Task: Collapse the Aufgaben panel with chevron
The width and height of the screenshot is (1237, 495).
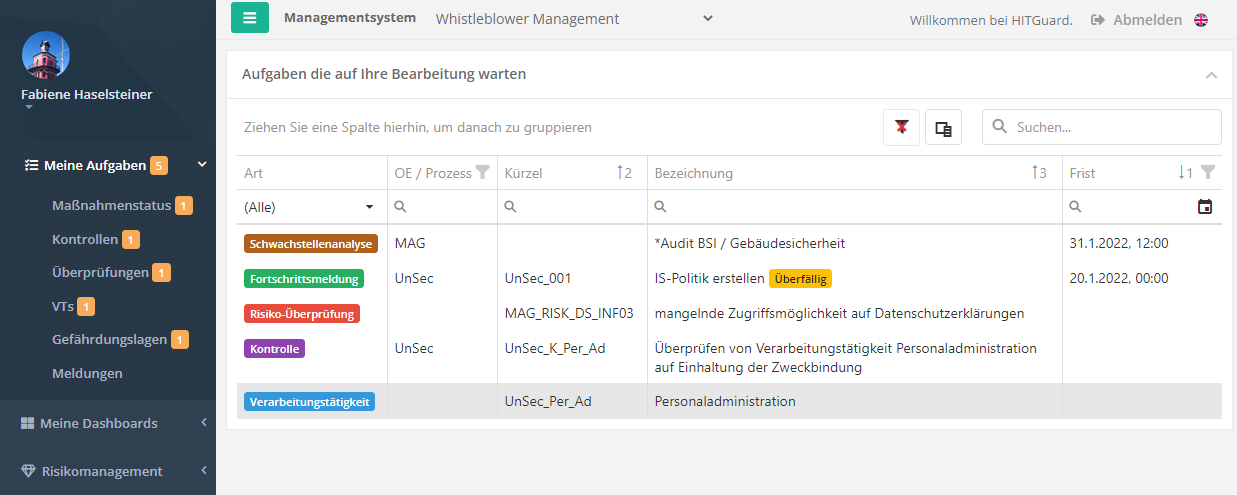Action: 1211,75
